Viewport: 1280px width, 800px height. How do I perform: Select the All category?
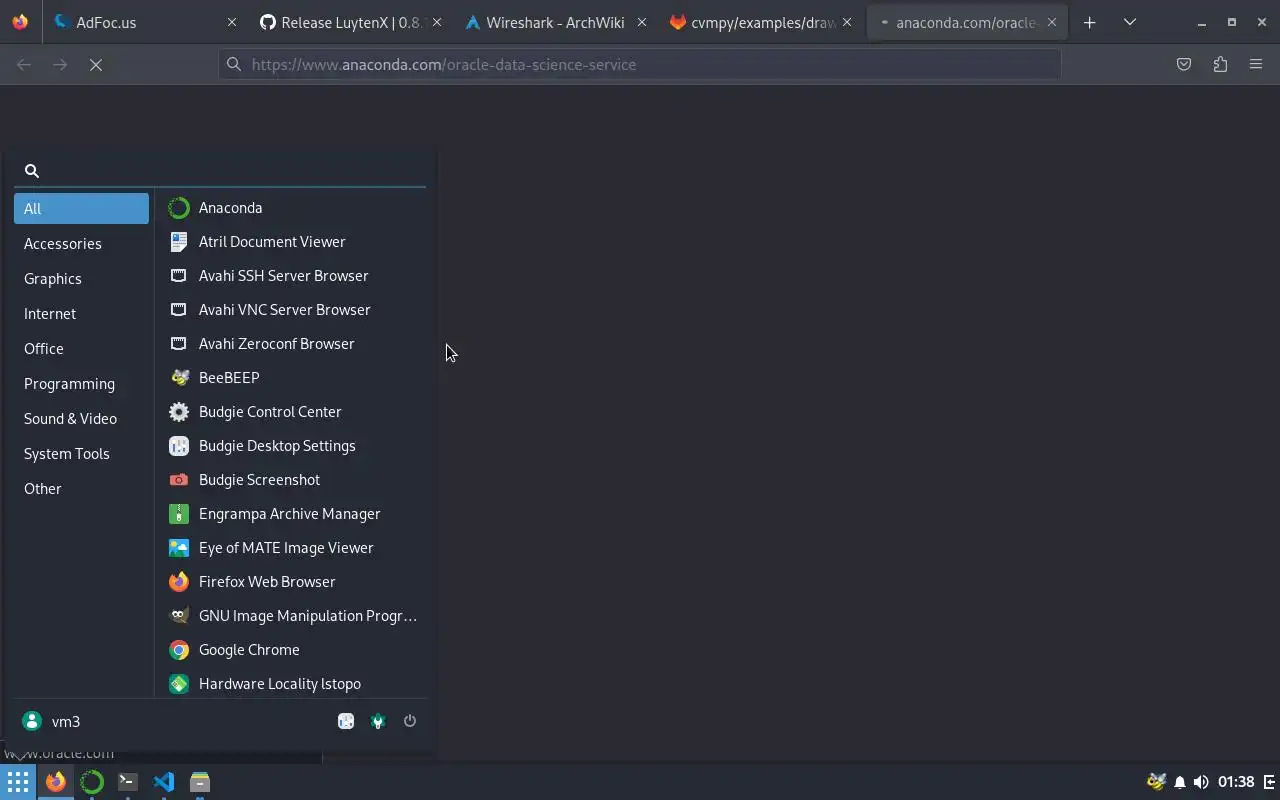tap(81, 209)
